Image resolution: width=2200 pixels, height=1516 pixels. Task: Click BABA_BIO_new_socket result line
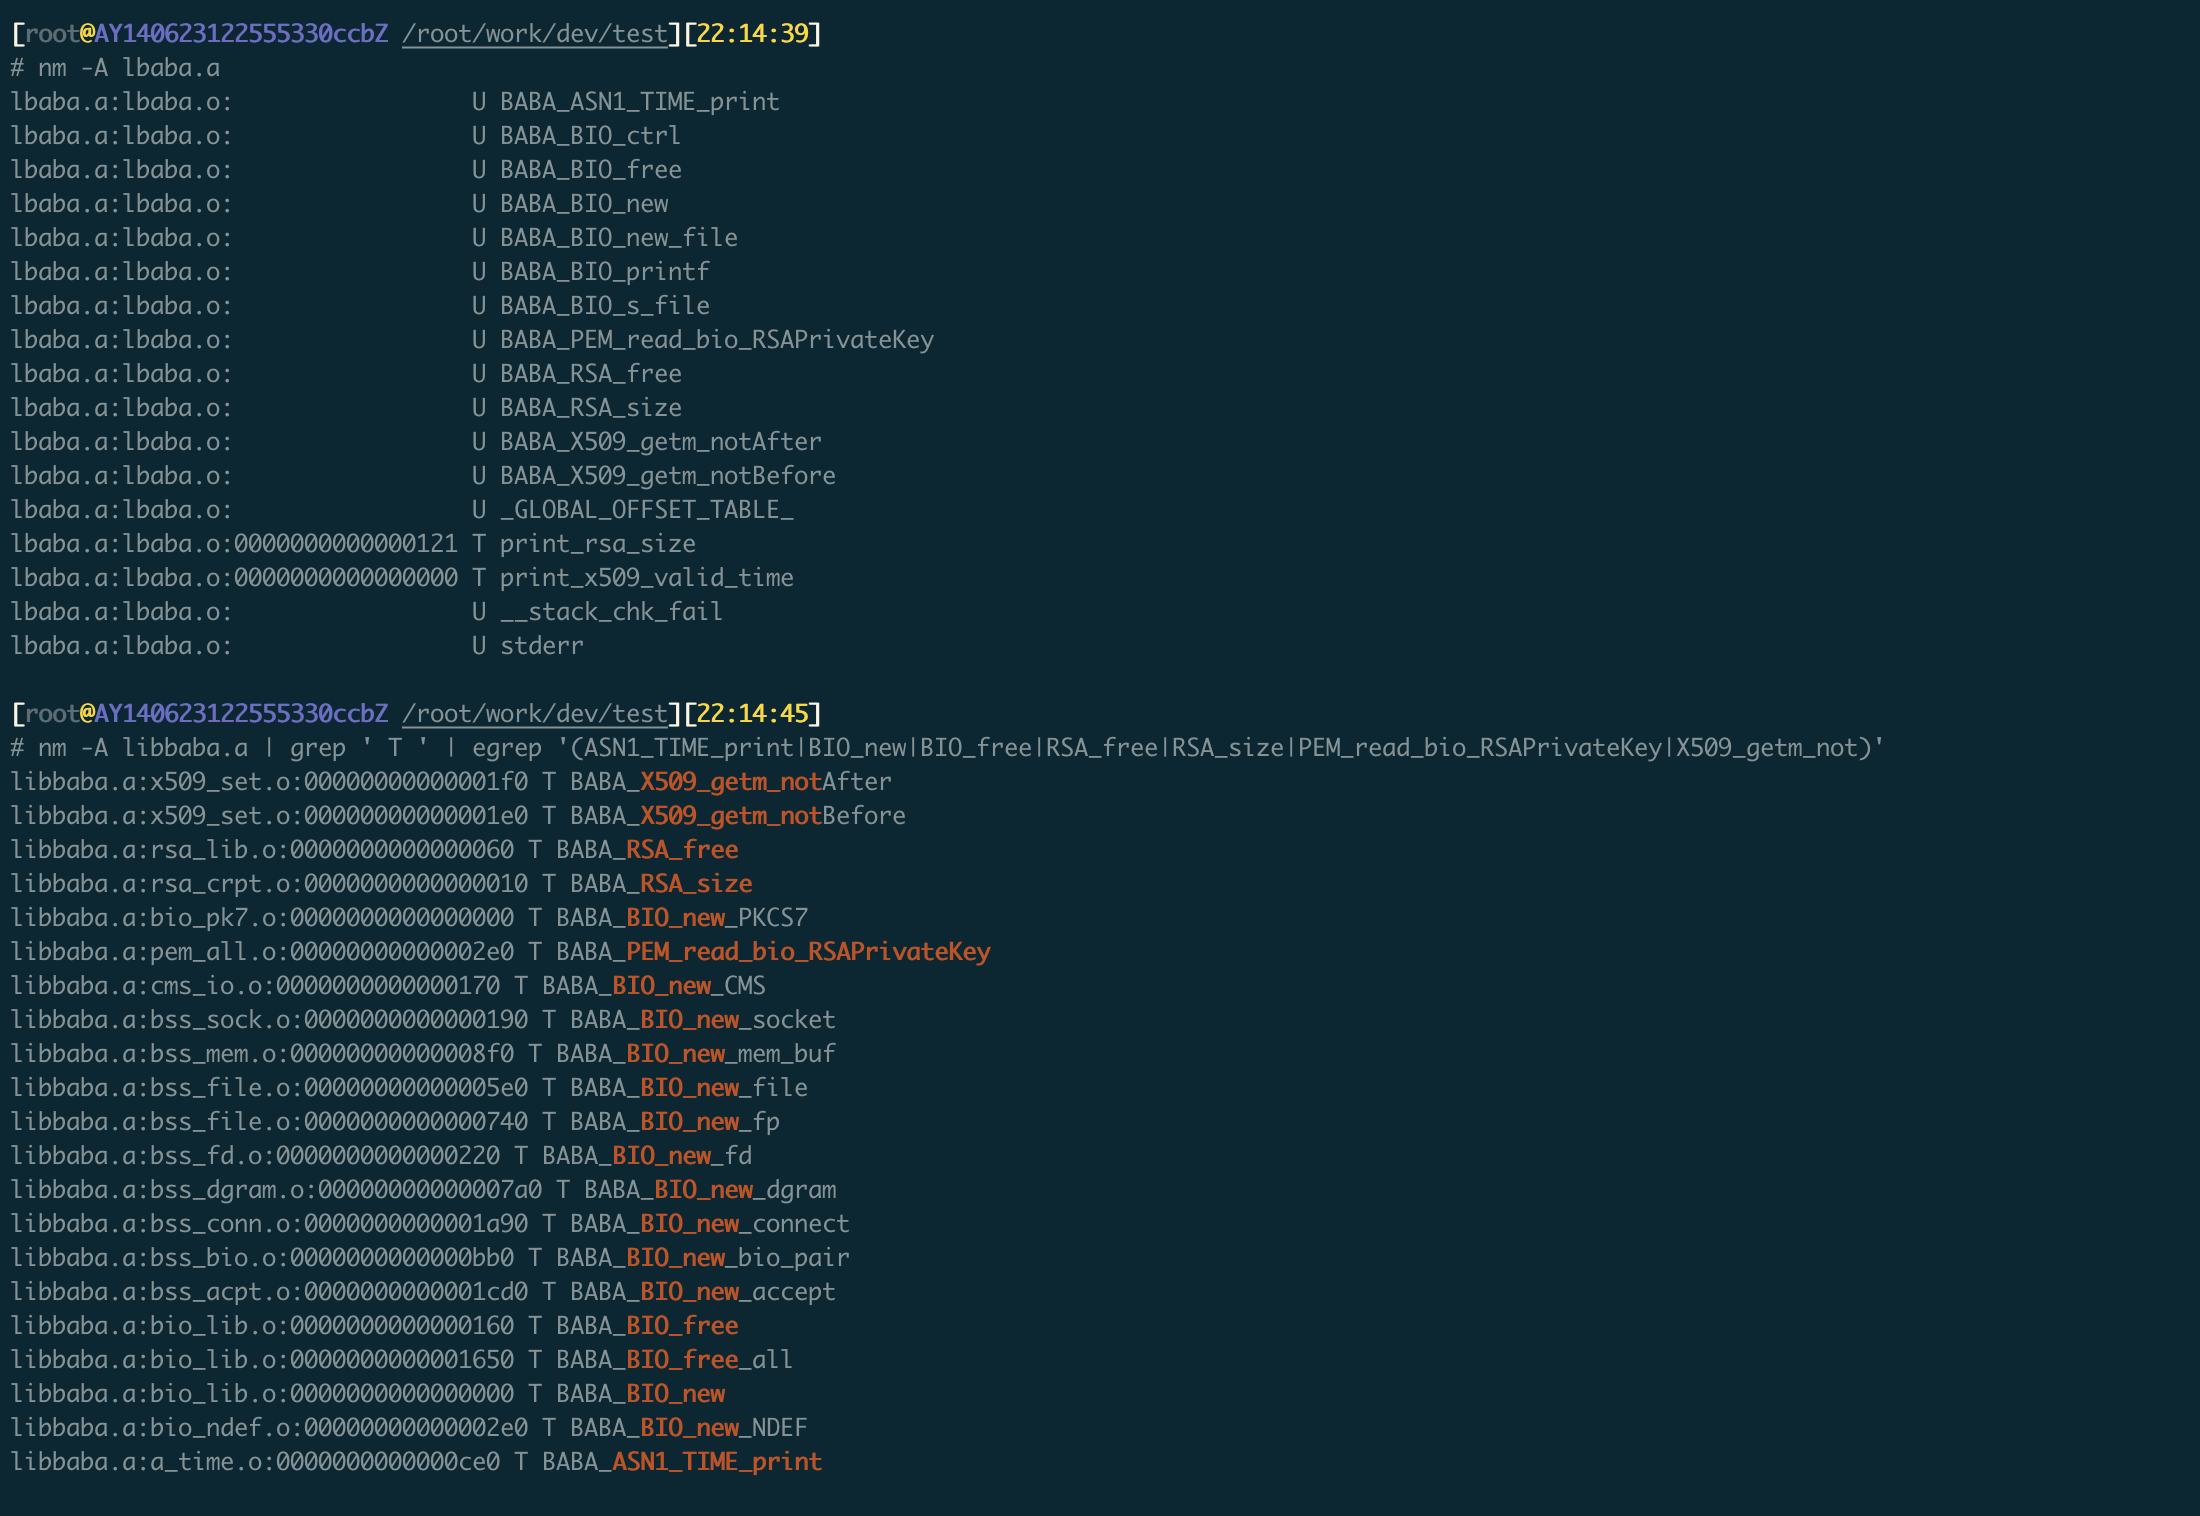702,1020
